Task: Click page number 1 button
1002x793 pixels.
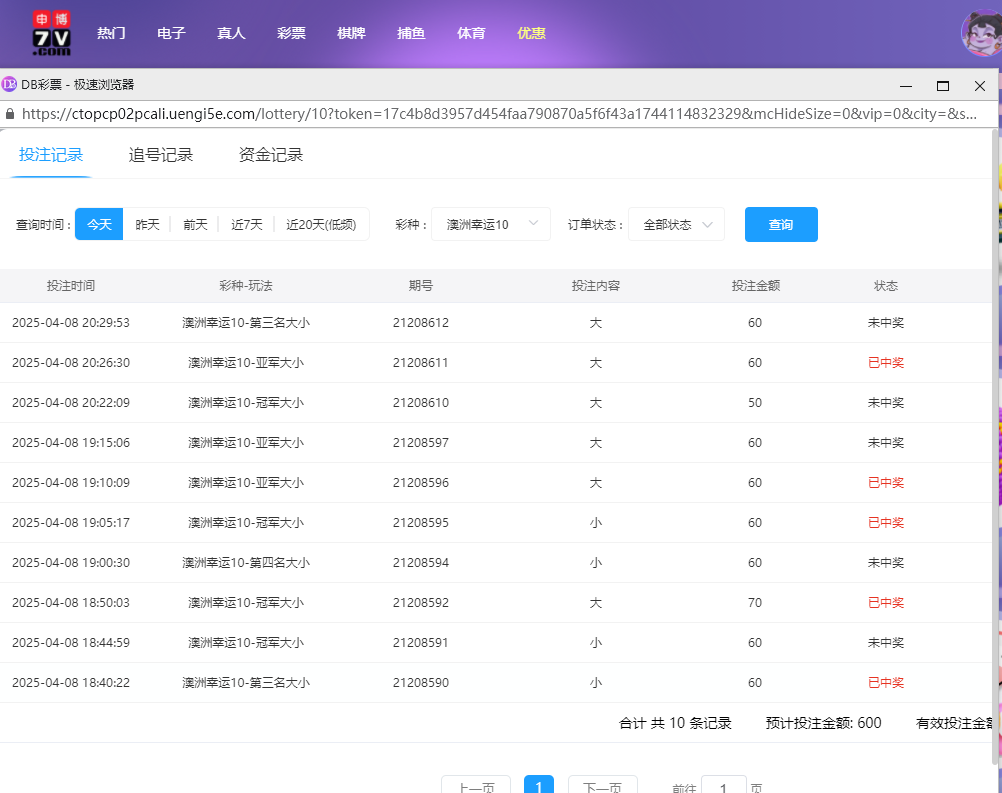Action: point(539,785)
